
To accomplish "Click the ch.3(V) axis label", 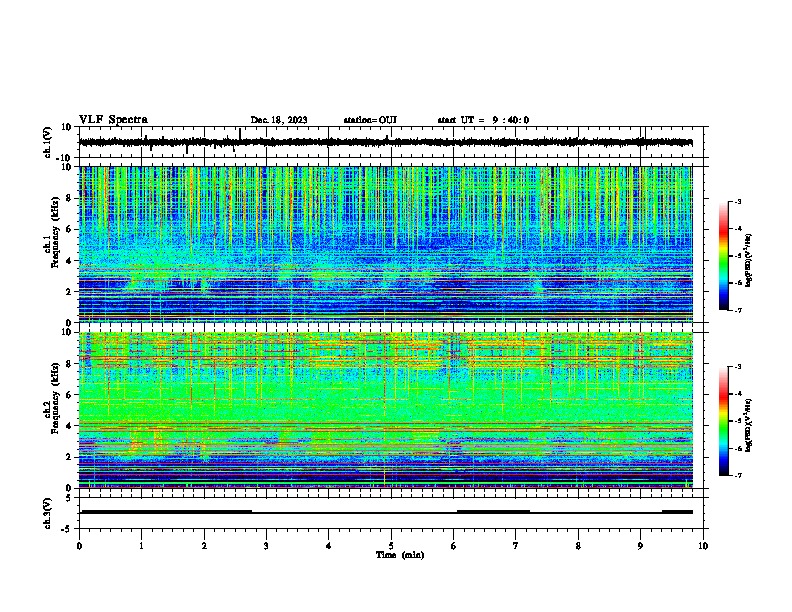I will pos(48,513).
